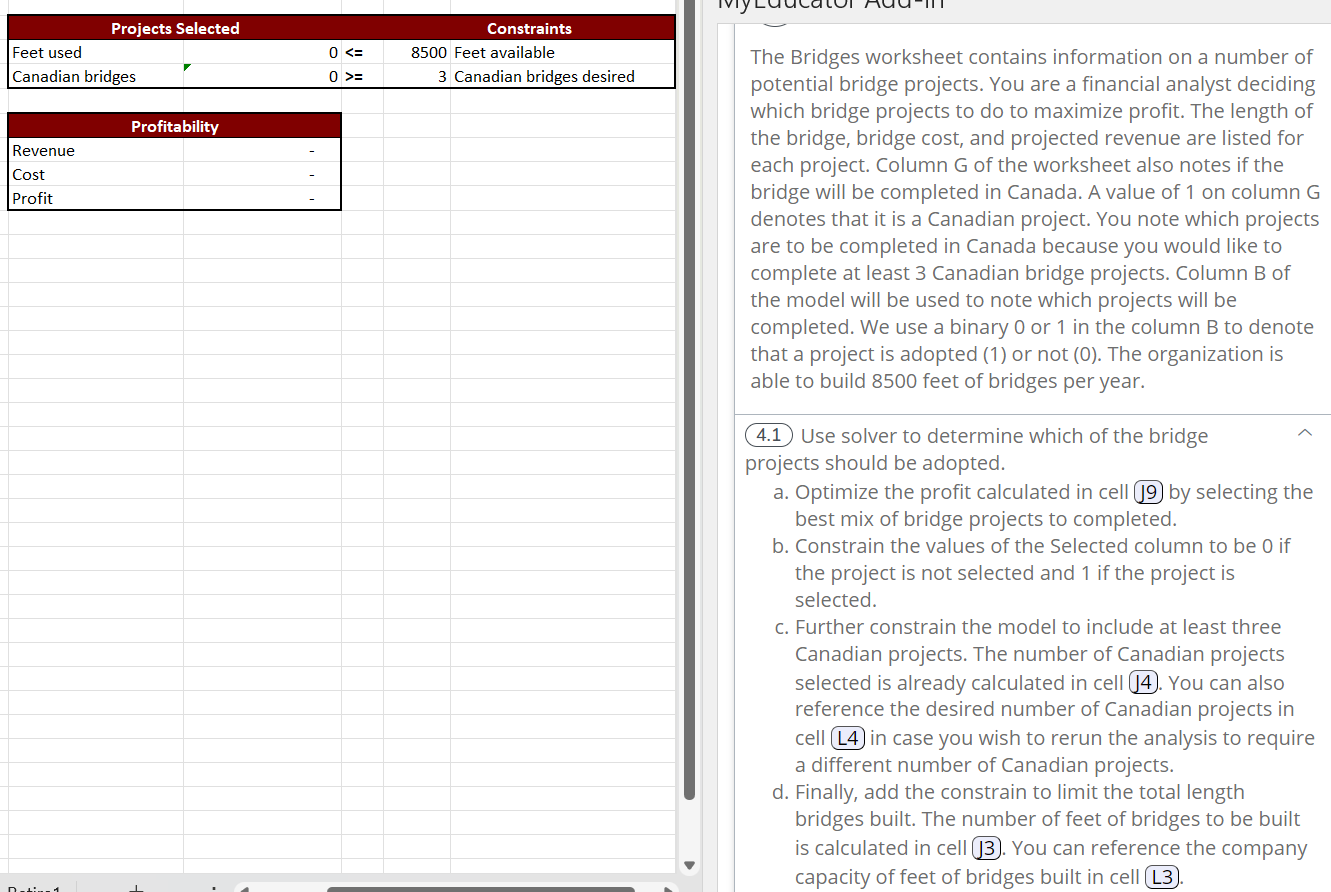
Task: Click the worksheet vertical scrollbar thumb
Action: [x=690, y=420]
